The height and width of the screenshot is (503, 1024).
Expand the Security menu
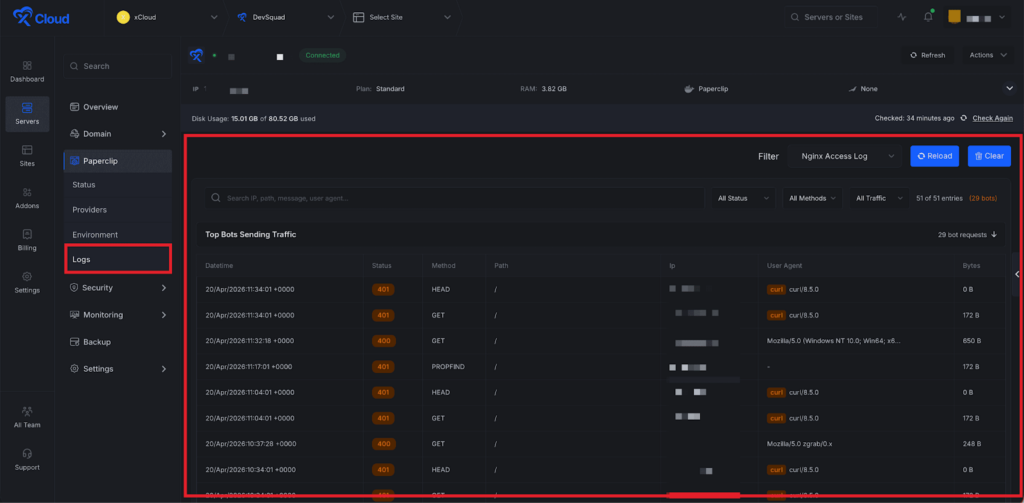point(118,287)
